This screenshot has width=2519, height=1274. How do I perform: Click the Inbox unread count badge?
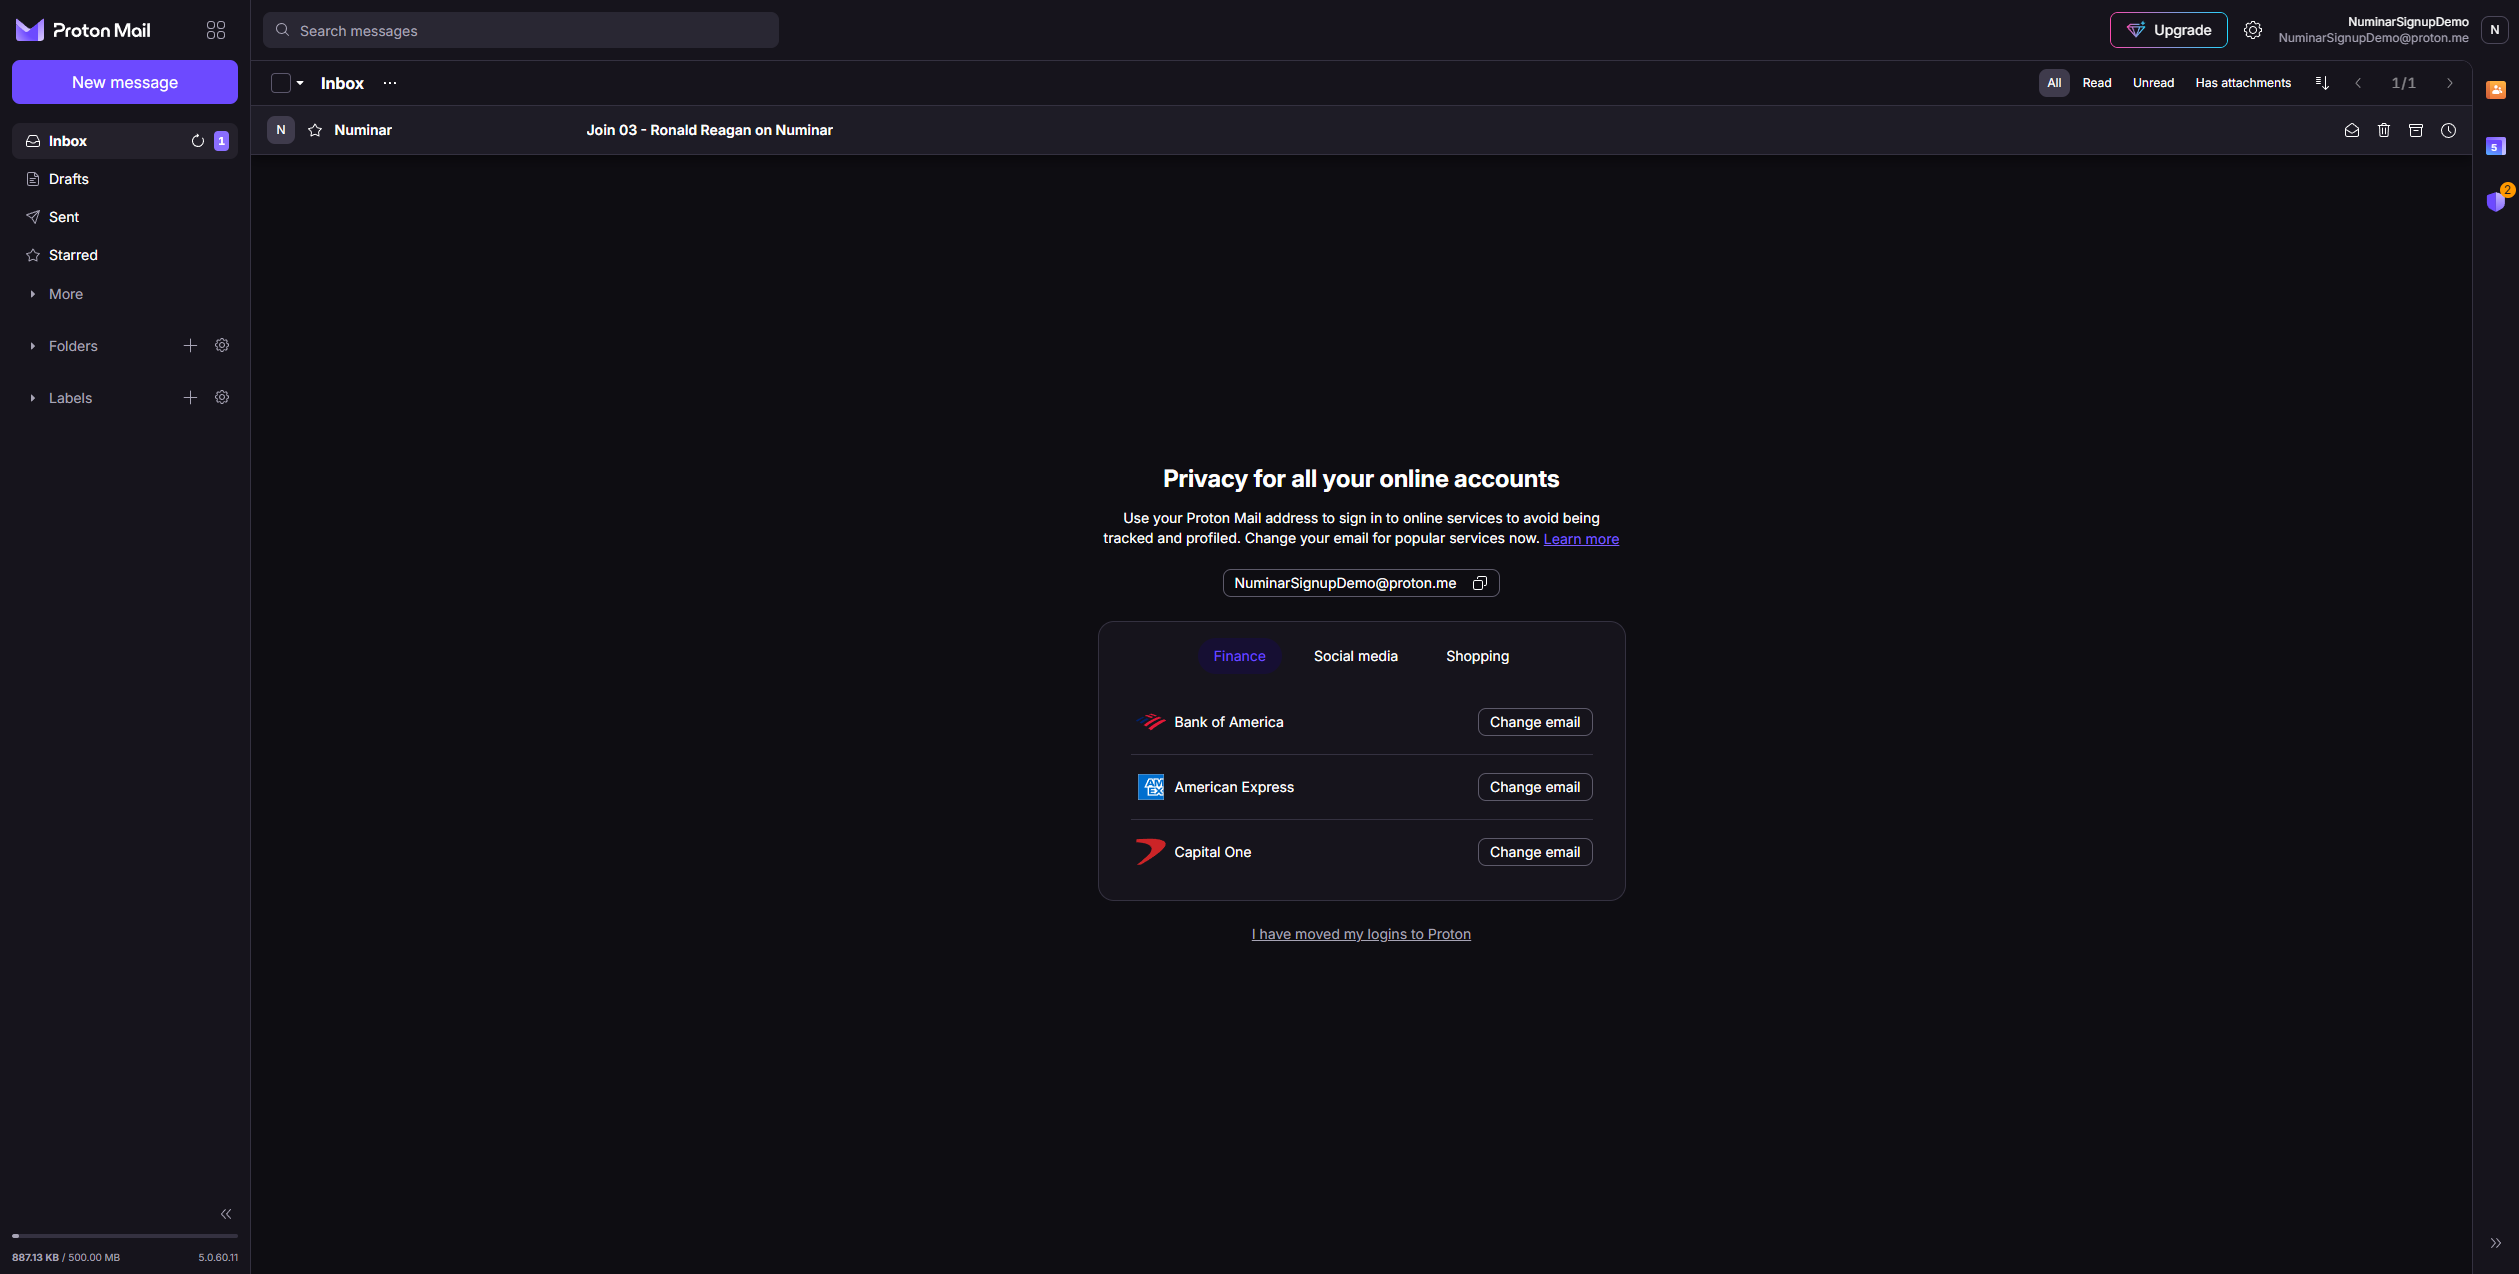point(221,141)
